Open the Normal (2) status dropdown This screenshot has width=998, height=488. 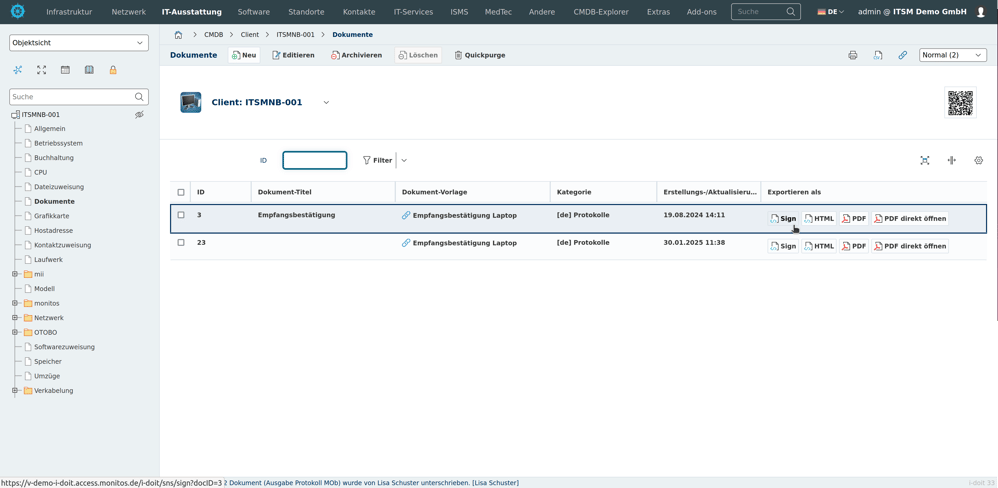952,55
